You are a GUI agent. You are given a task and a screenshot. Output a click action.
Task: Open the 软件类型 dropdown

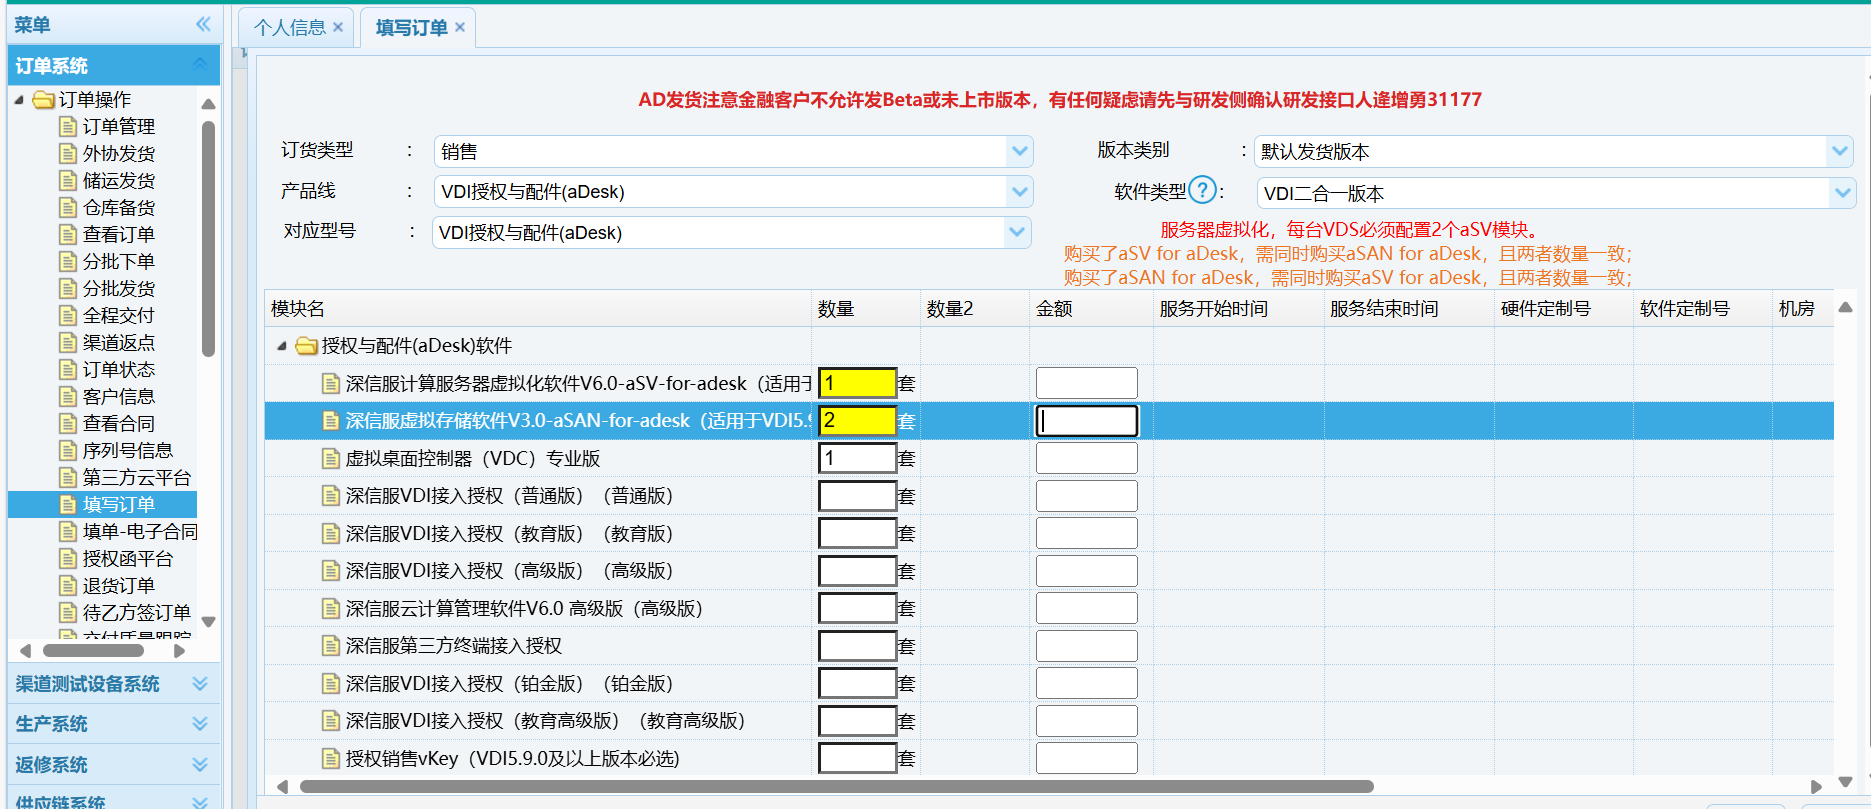coord(1842,193)
